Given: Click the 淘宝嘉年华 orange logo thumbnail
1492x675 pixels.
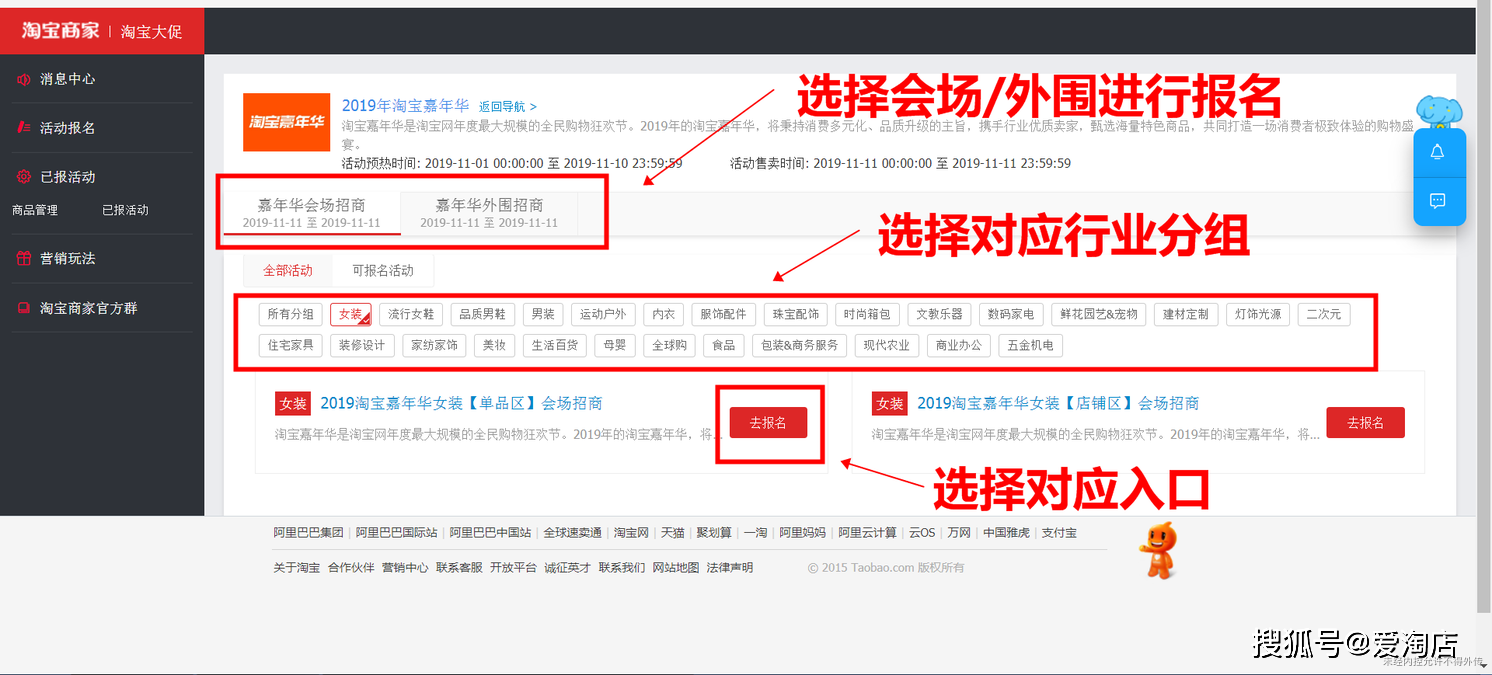Looking at the screenshot, I should pos(286,122).
